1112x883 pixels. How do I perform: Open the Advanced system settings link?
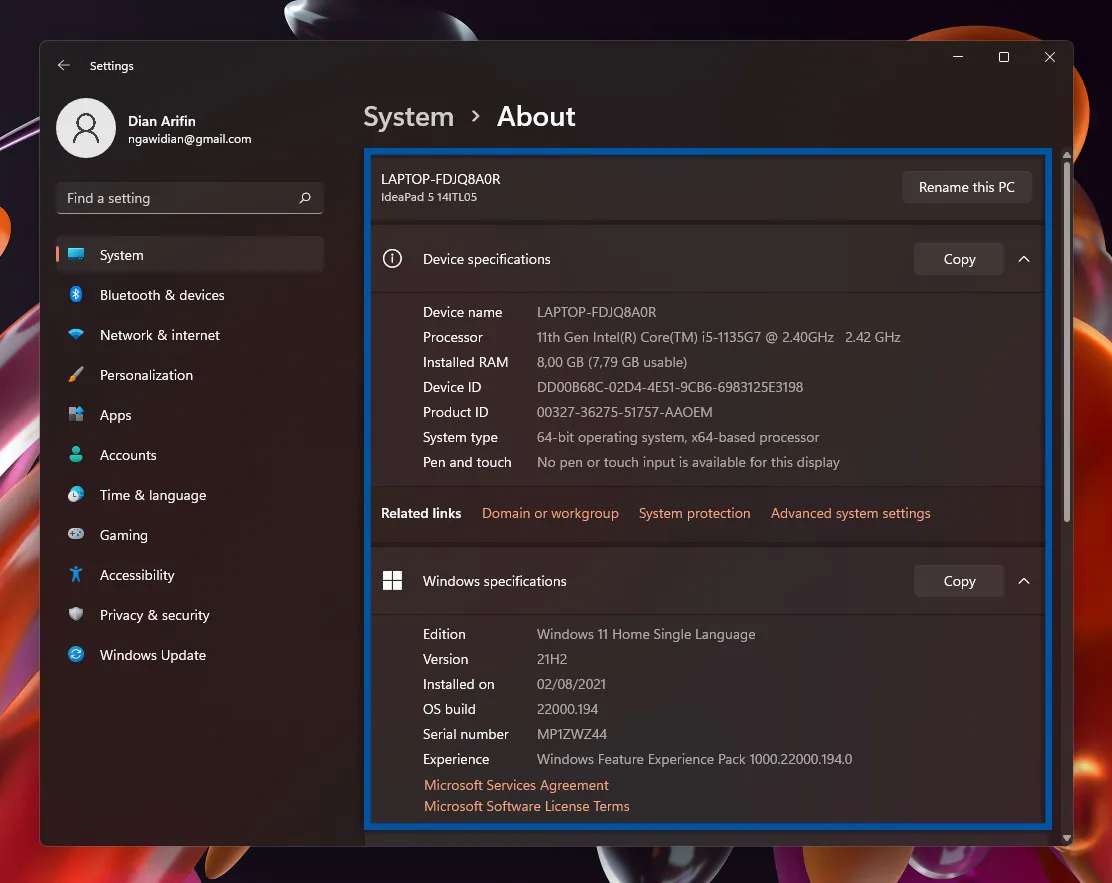pyautogui.click(x=850, y=513)
